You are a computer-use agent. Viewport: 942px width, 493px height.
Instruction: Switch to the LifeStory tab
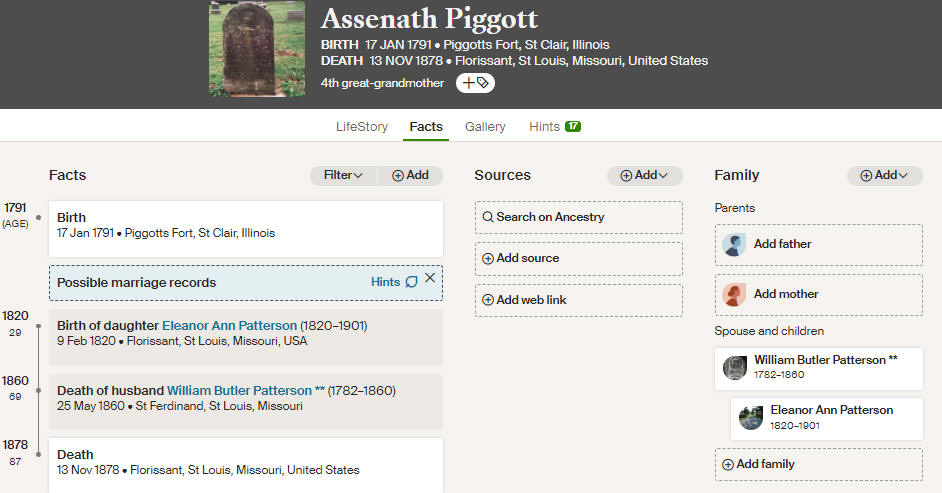point(362,127)
